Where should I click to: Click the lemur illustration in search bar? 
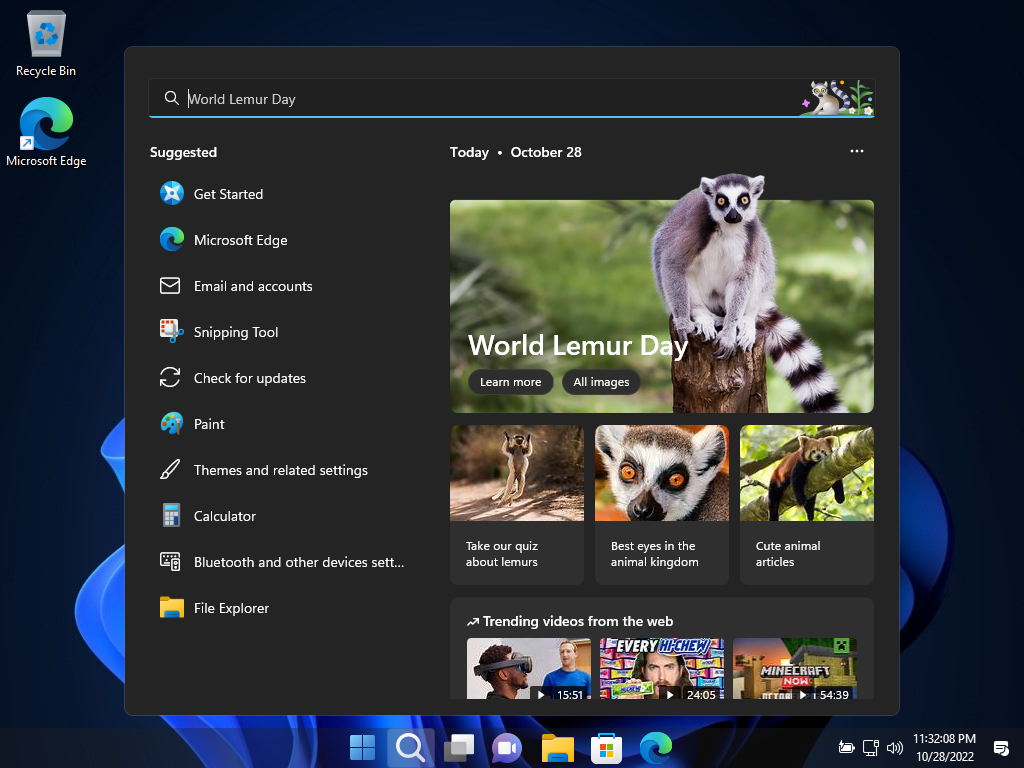(837, 98)
